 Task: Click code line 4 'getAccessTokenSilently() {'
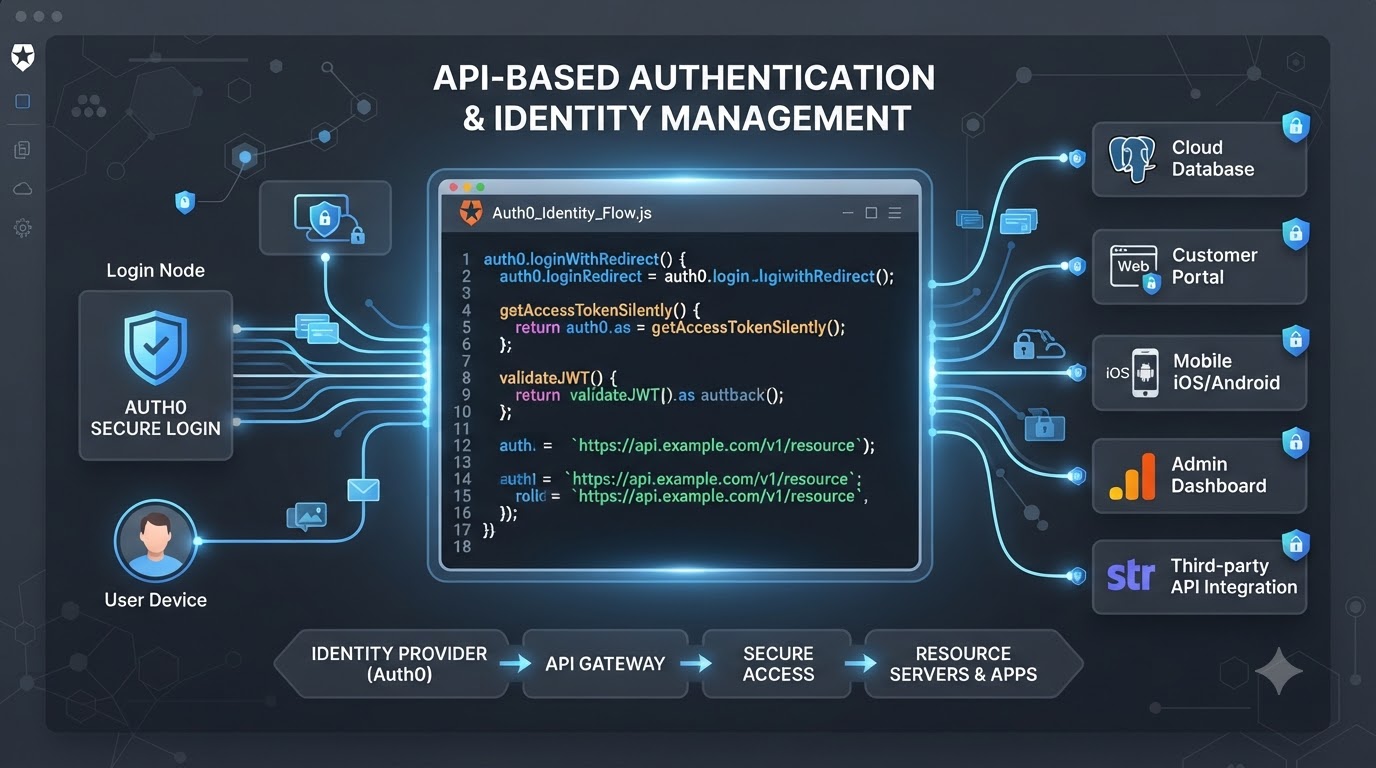point(602,310)
